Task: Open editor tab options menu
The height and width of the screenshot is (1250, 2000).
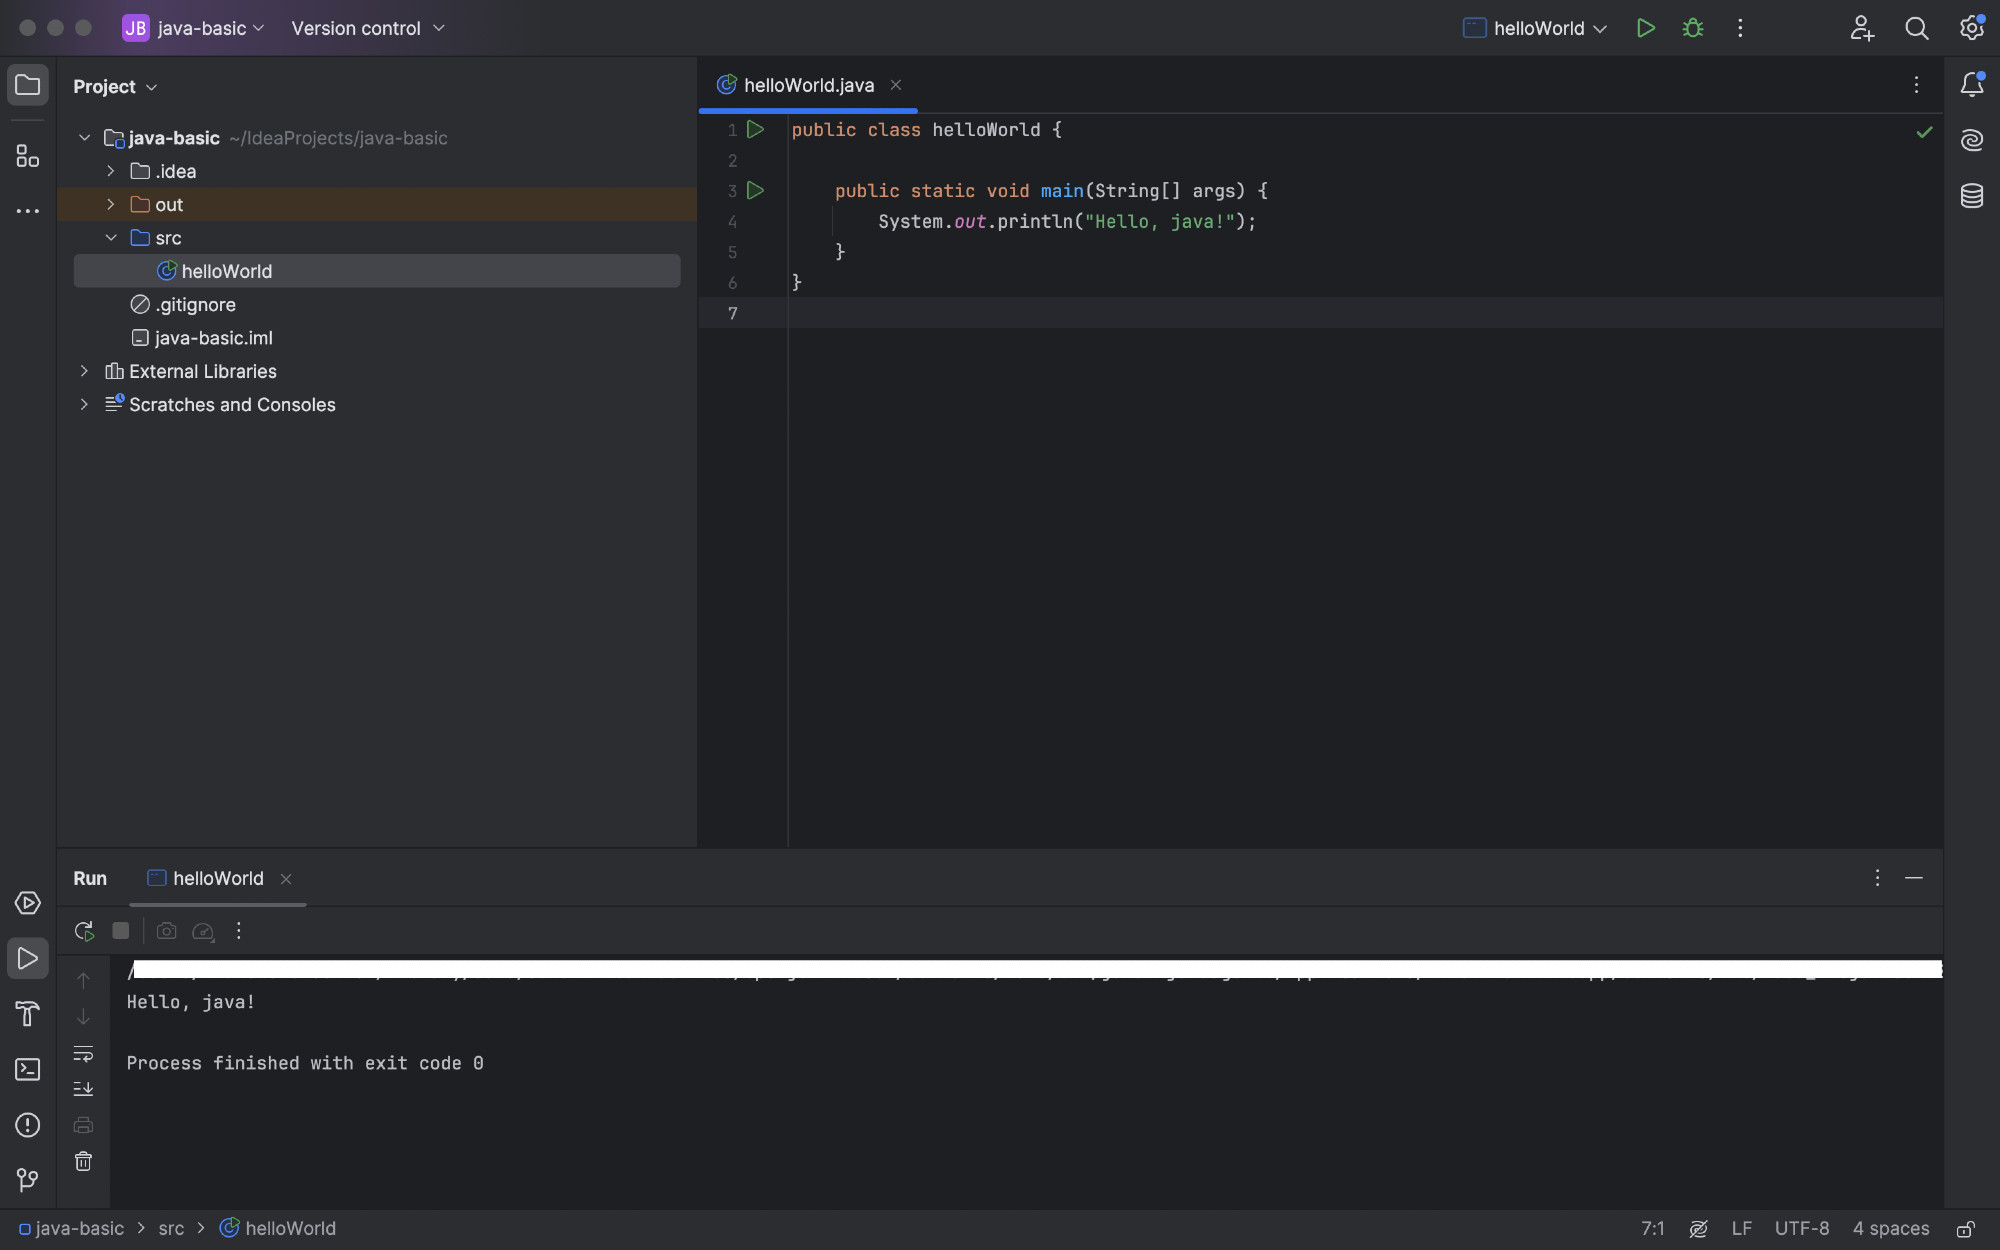Action: coord(1916,85)
